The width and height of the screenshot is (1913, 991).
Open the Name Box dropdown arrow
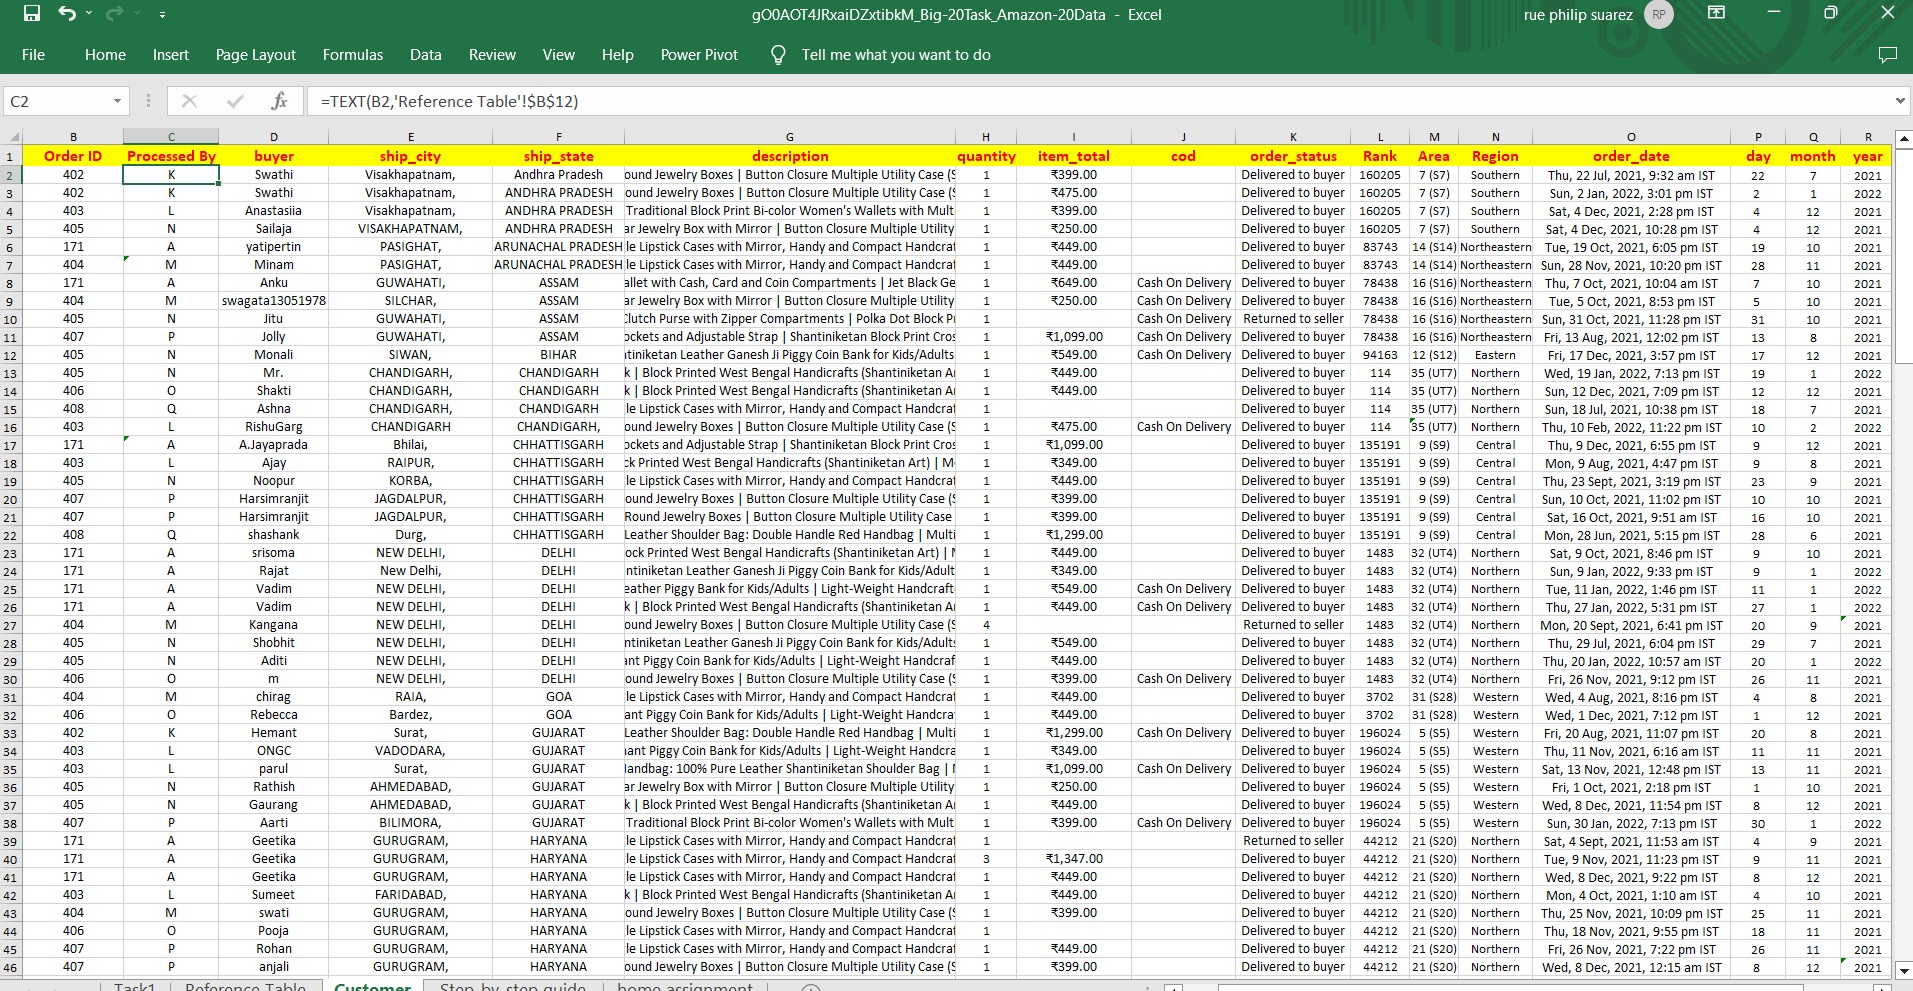[x=117, y=101]
